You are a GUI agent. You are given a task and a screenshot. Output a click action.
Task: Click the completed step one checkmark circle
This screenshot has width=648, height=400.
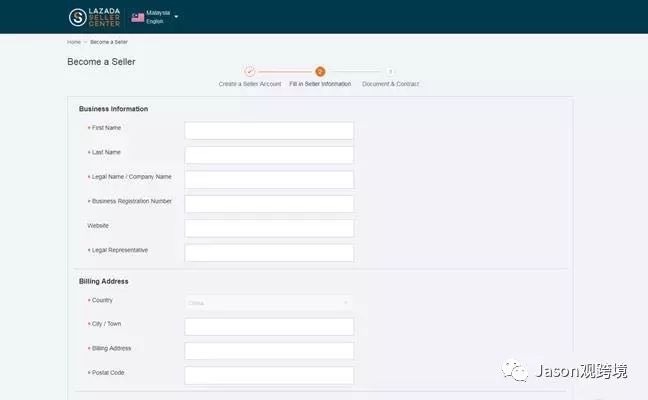[x=250, y=71]
